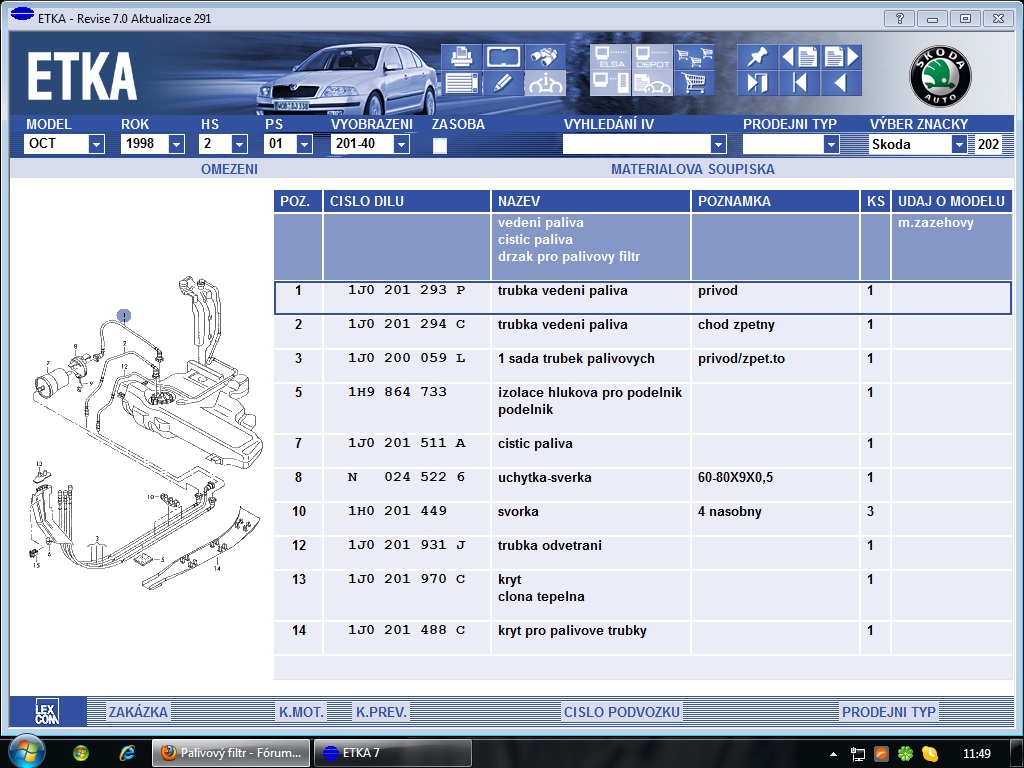Go to the next page icon

coord(840,57)
